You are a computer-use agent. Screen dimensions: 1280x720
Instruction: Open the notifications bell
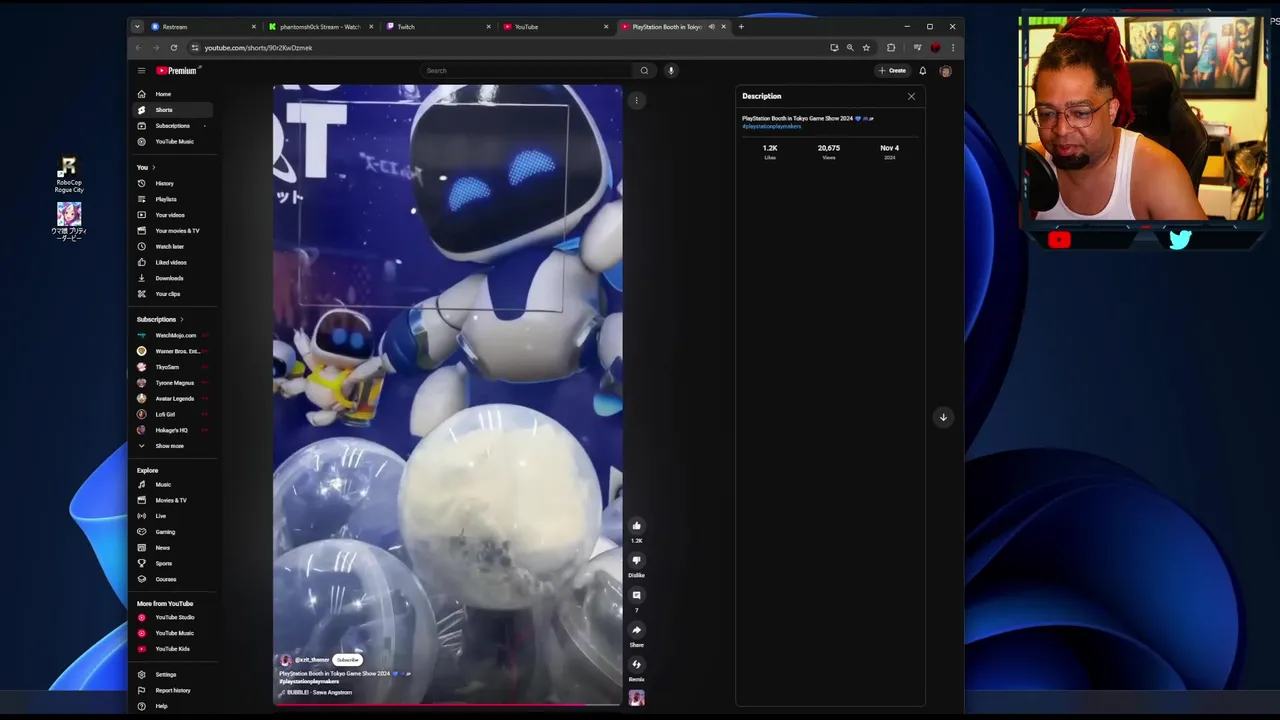point(922,71)
